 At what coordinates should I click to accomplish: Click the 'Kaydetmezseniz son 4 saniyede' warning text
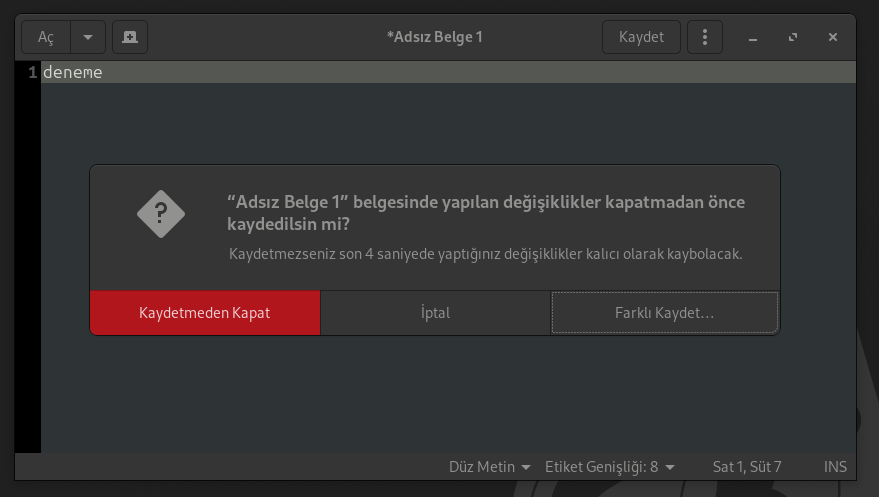click(485, 254)
